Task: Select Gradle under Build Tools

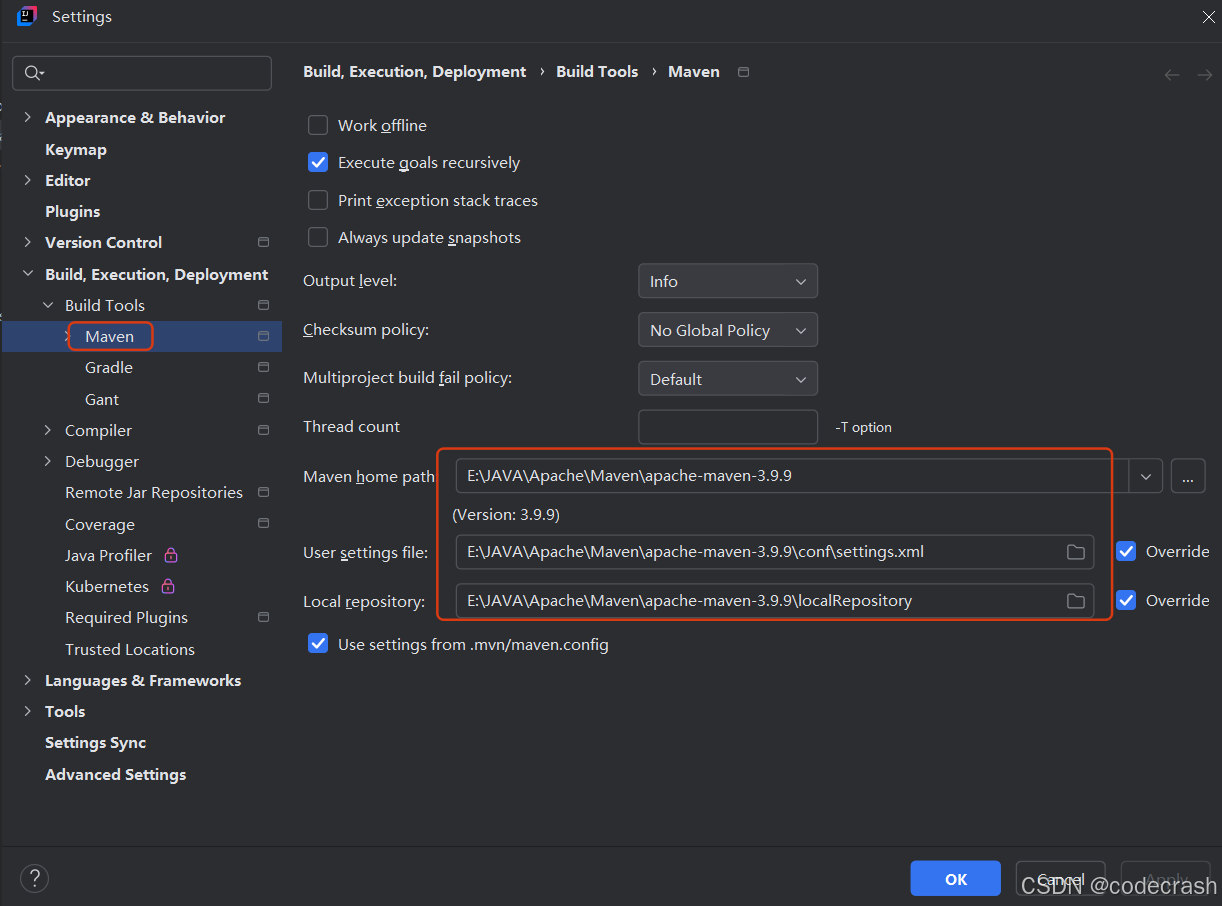Action: pos(109,367)
